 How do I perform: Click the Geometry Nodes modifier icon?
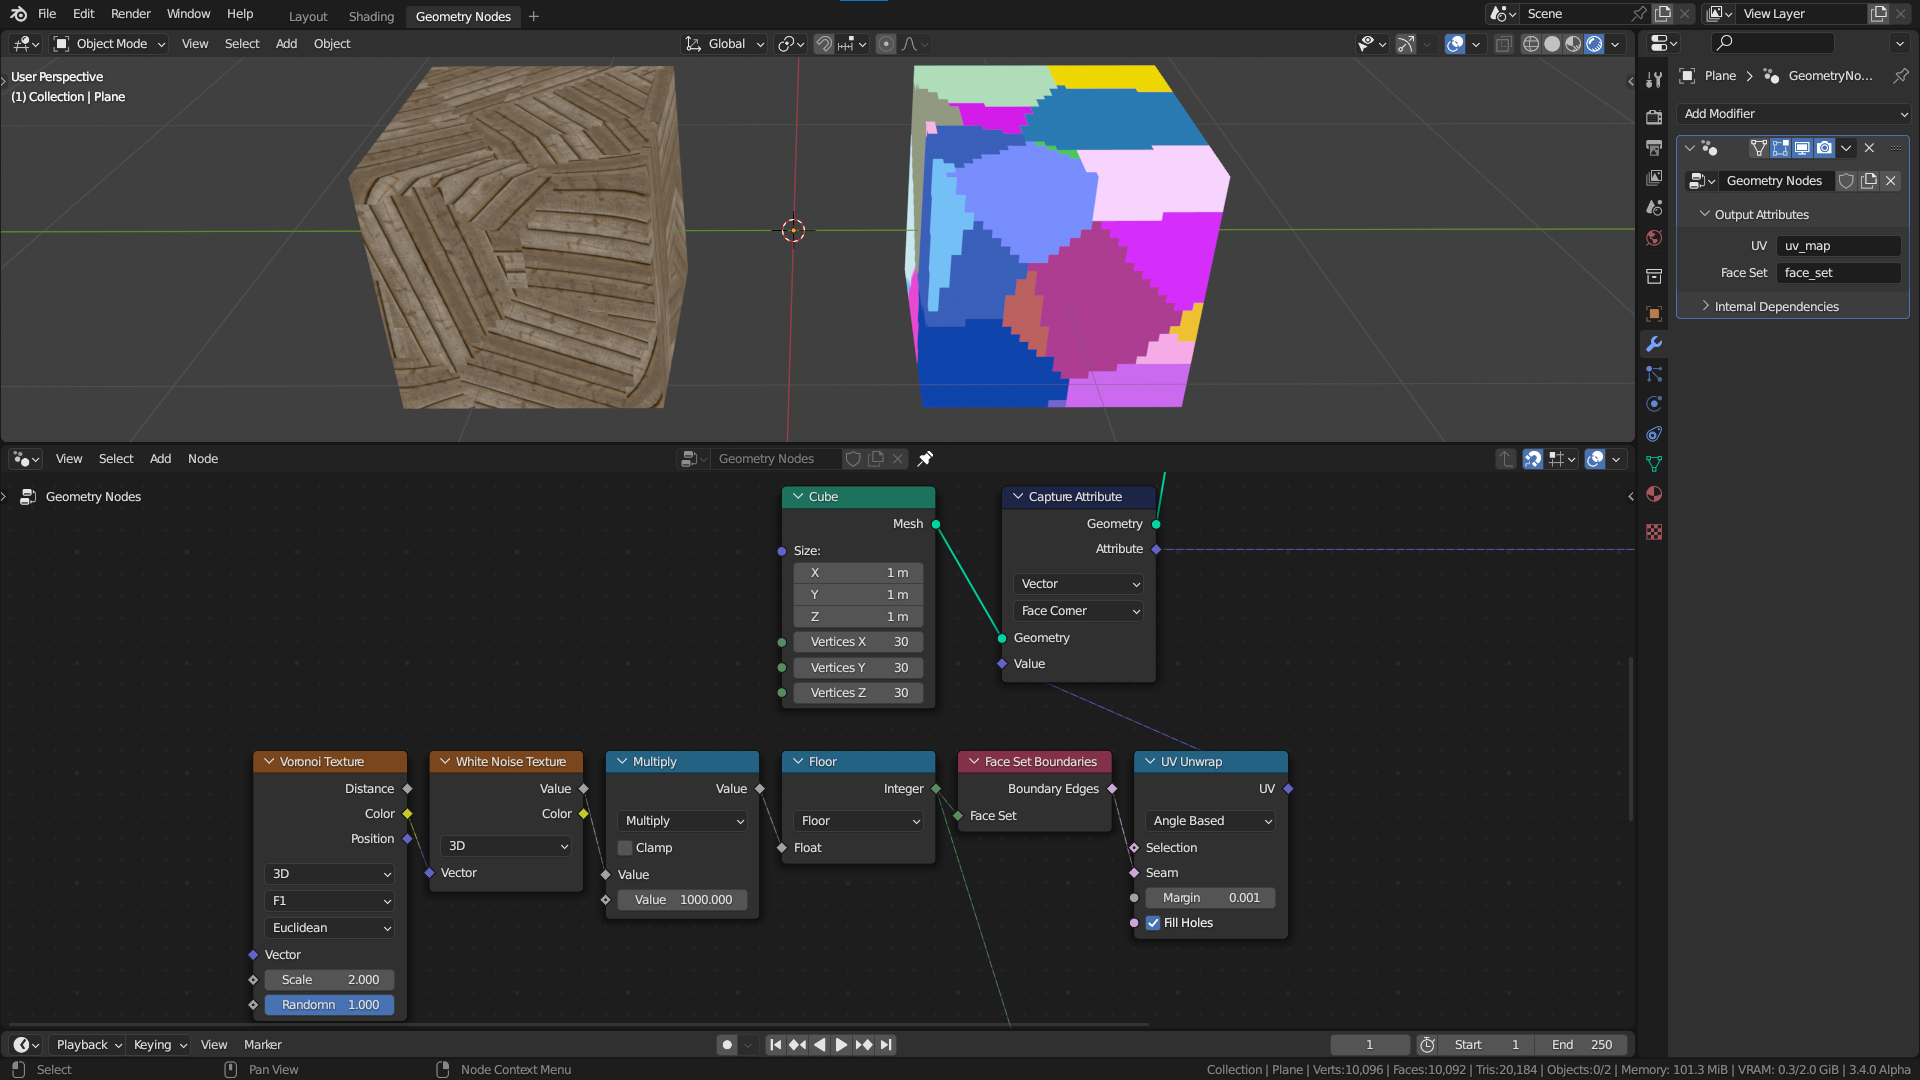(1702, 179)
